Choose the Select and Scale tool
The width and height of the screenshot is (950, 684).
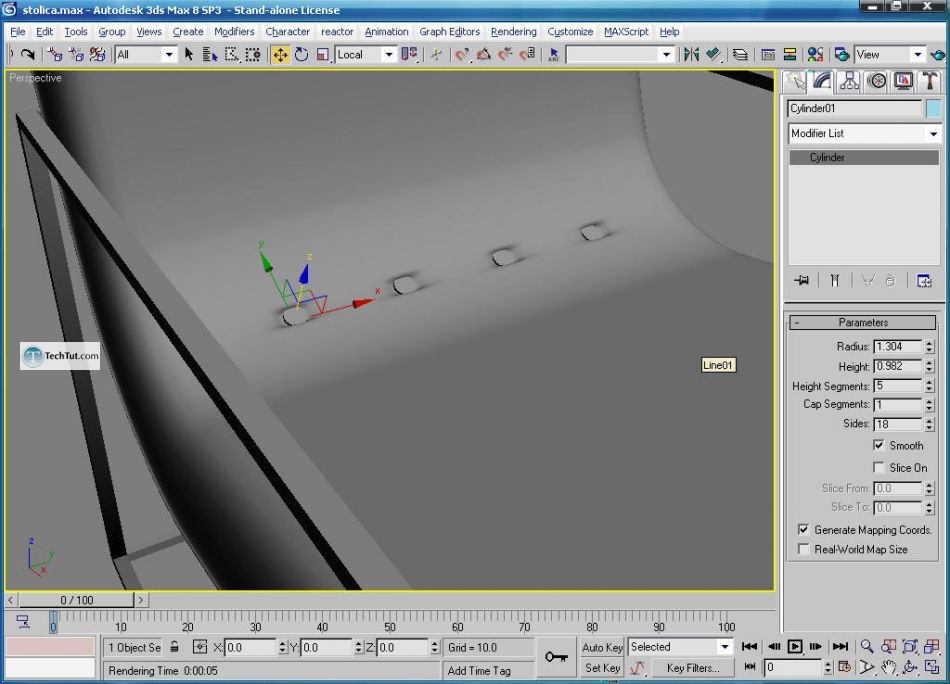pyautogui.click(x=322, y=55)
